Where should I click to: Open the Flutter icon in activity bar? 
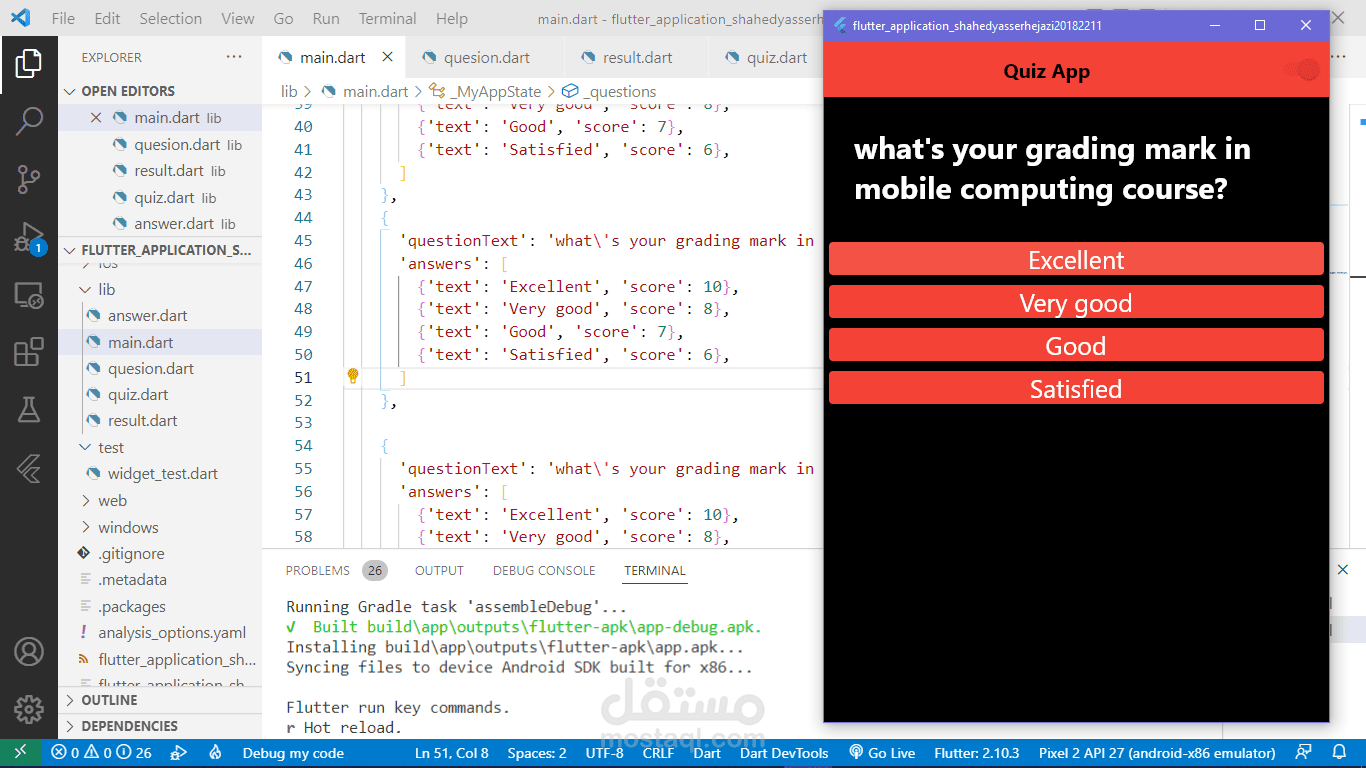[x=29, y=468]
